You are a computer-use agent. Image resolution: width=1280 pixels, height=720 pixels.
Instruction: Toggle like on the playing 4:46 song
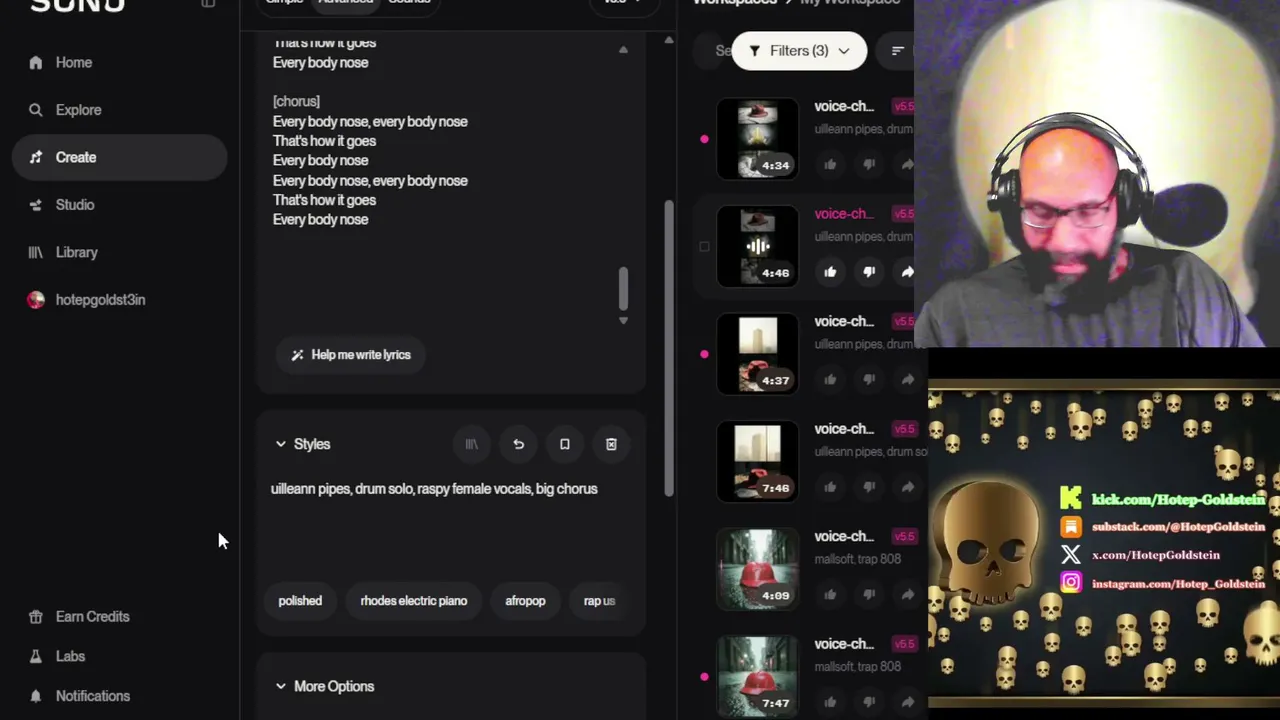[x=830, y=271]
